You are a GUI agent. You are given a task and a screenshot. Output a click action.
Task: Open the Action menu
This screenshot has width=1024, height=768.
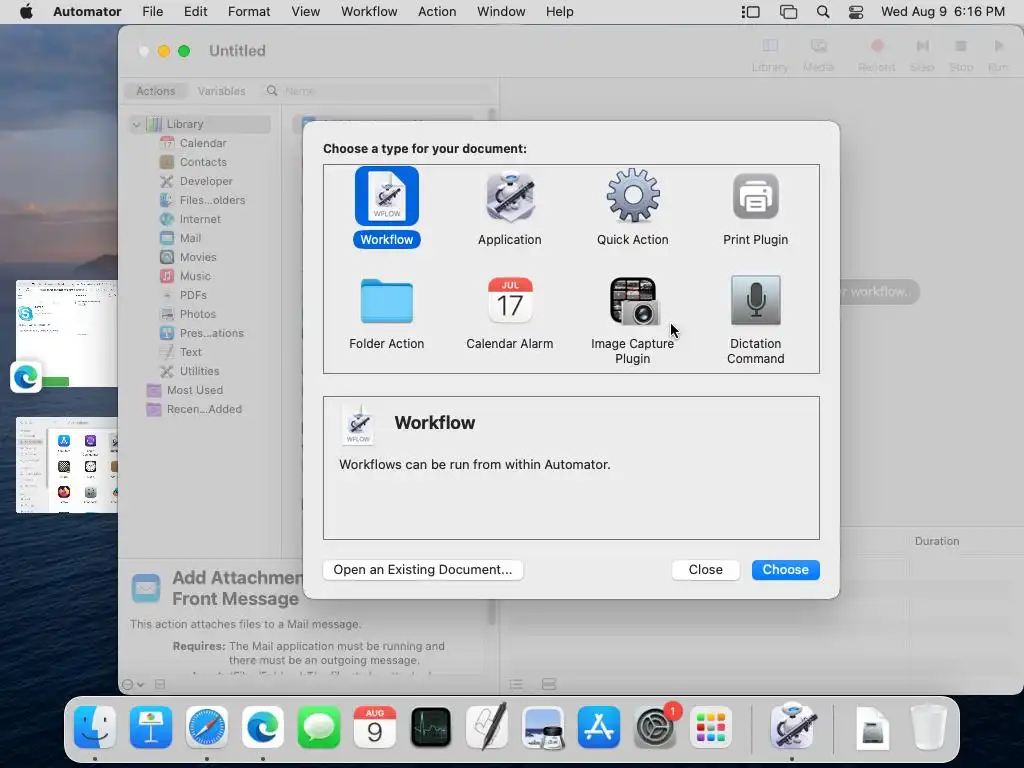coord(437,12)
